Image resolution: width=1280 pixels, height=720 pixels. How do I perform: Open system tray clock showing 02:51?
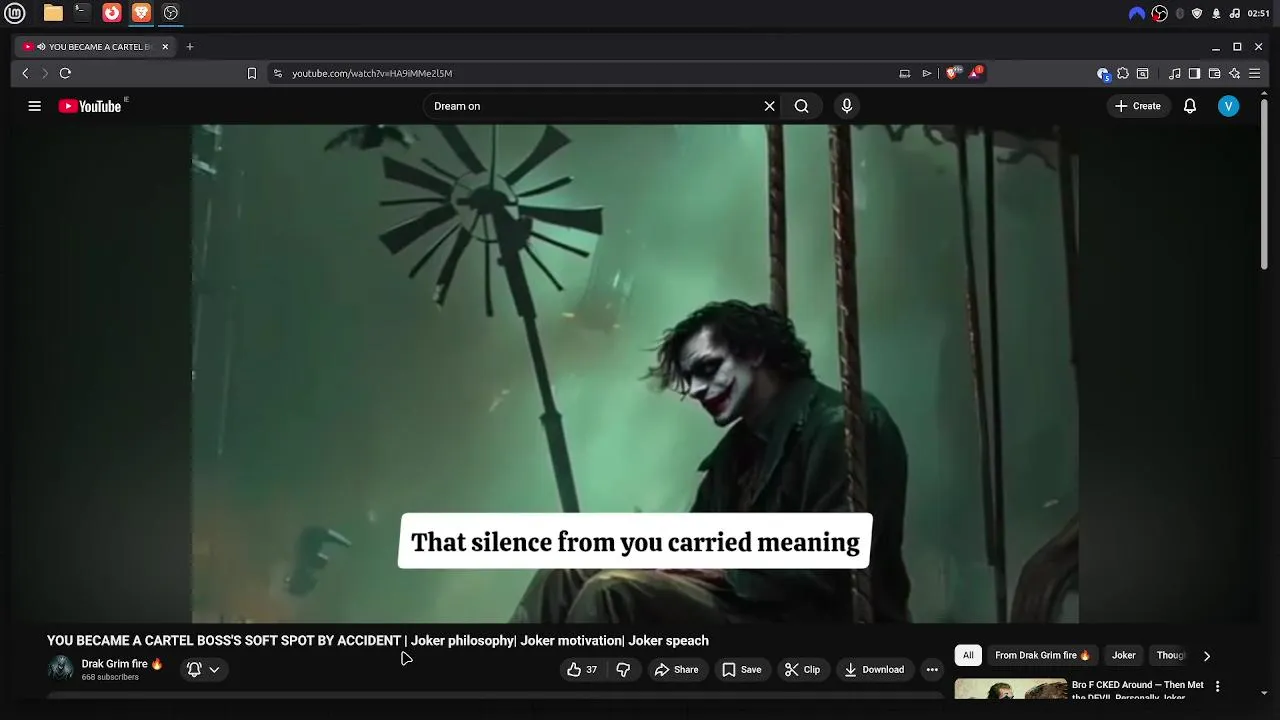point(1259,13)
